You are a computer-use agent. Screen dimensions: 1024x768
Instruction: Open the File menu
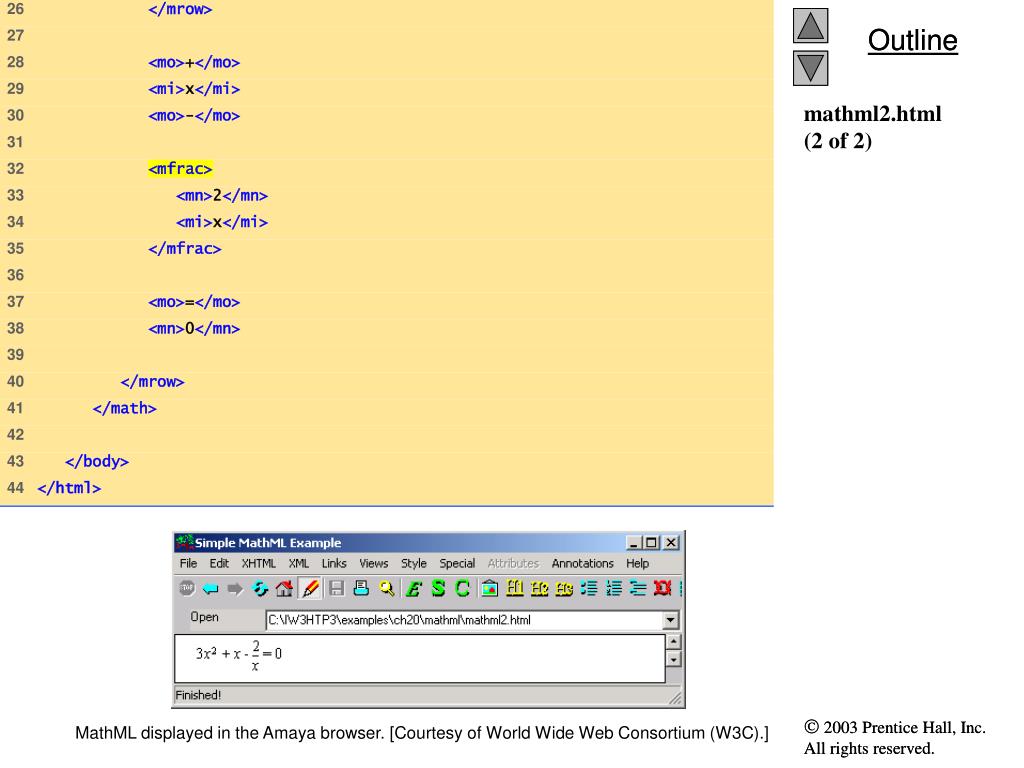click(188, 563)
